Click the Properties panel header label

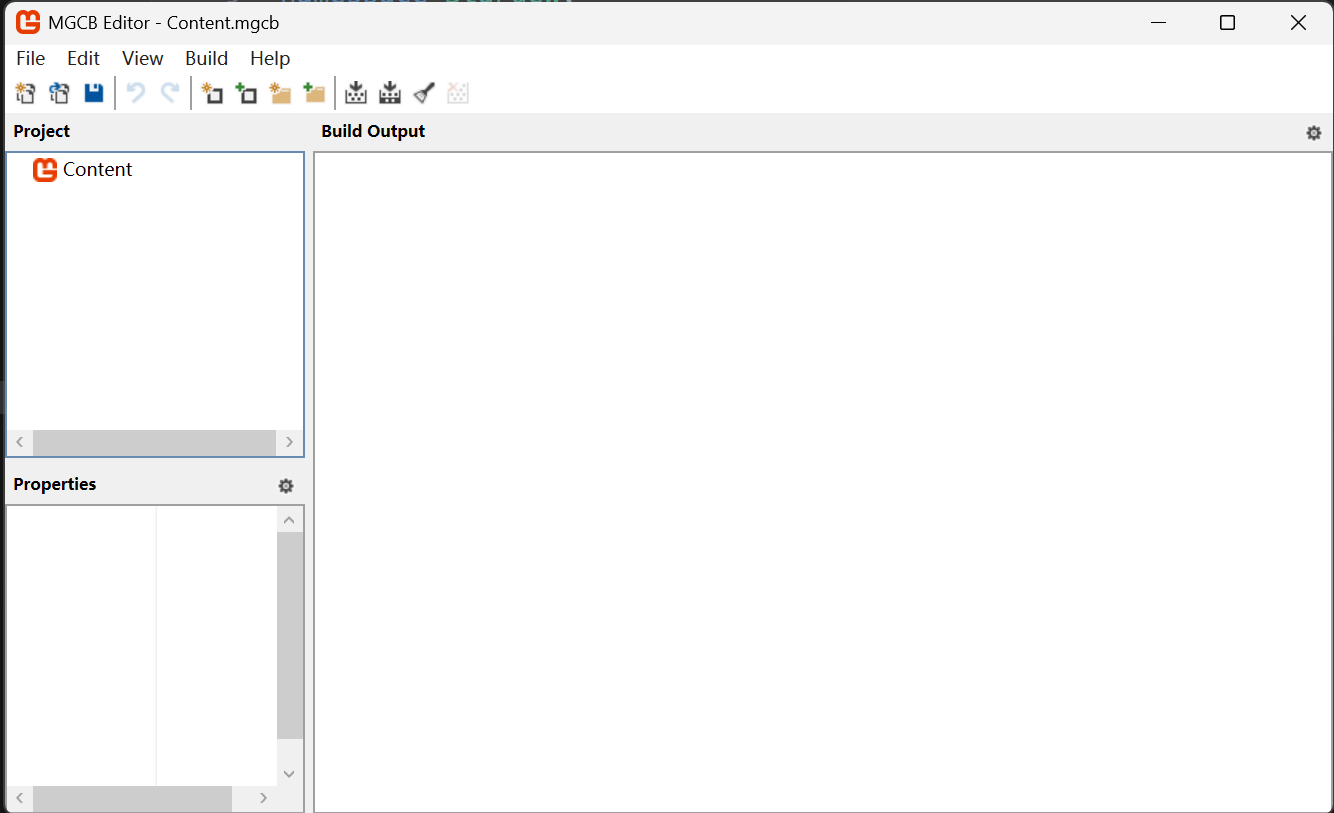click(x=55, y=484)
